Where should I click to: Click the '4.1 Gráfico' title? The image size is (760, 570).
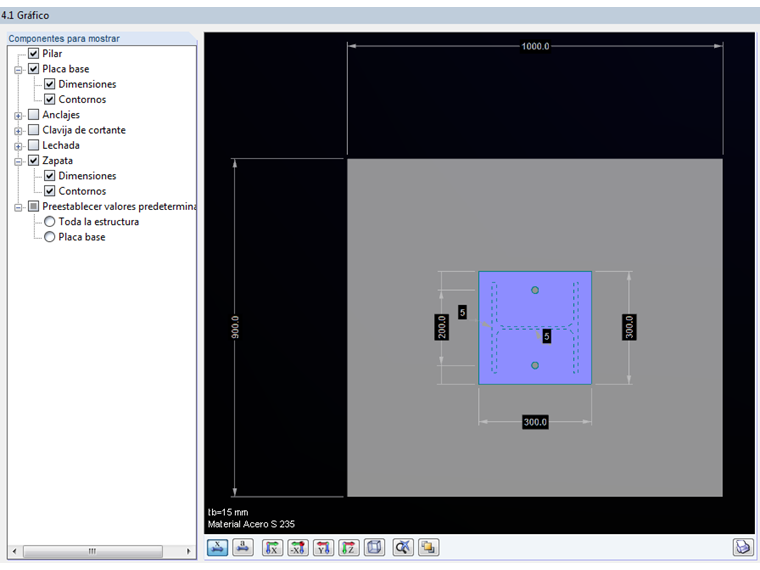(x=25, y=16)
